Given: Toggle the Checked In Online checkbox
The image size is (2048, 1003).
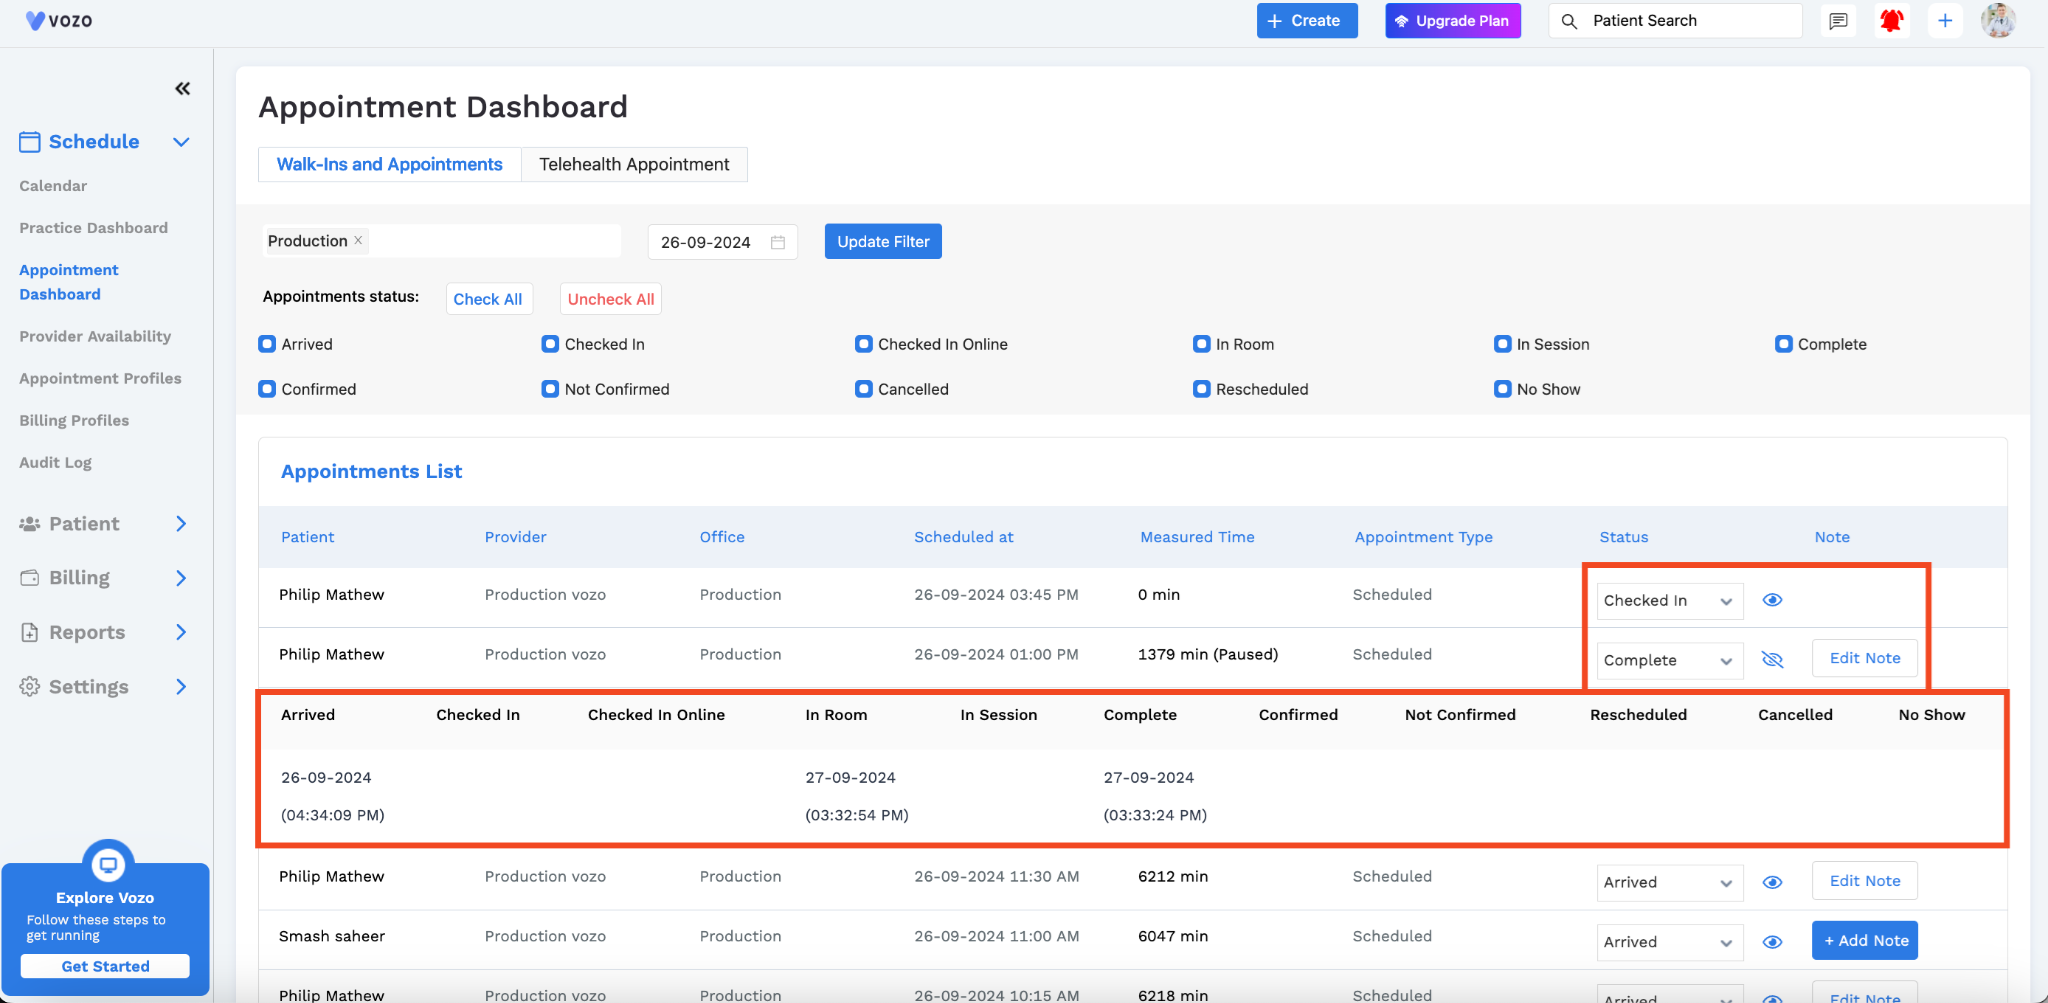Looking at the screenshot, I should (x=864, y=344).
